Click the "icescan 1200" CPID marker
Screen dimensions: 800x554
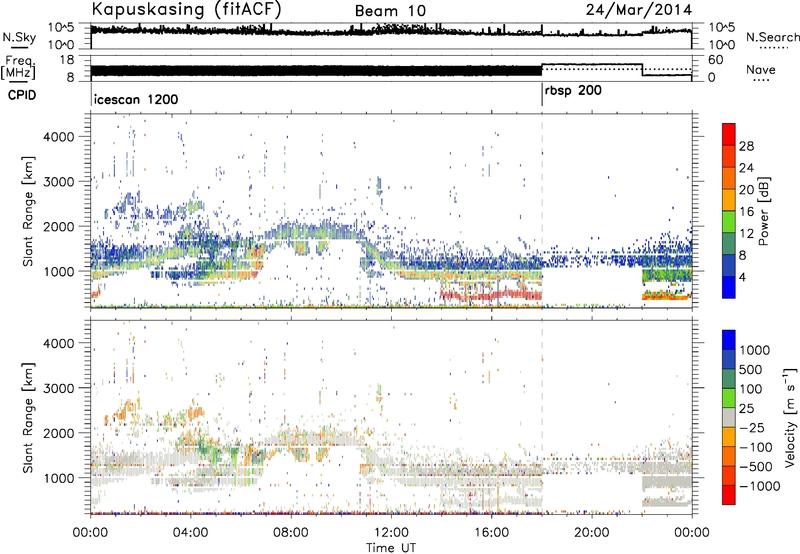pos(136,99)
